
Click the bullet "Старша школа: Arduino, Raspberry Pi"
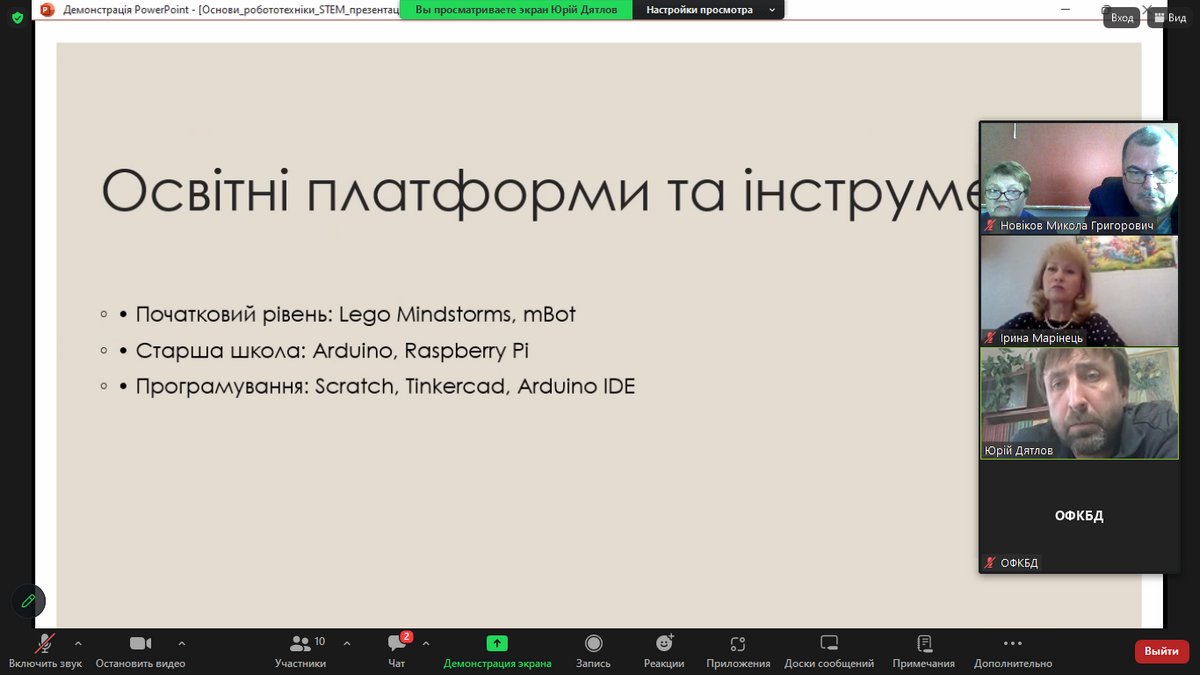[x=333, y=351]
